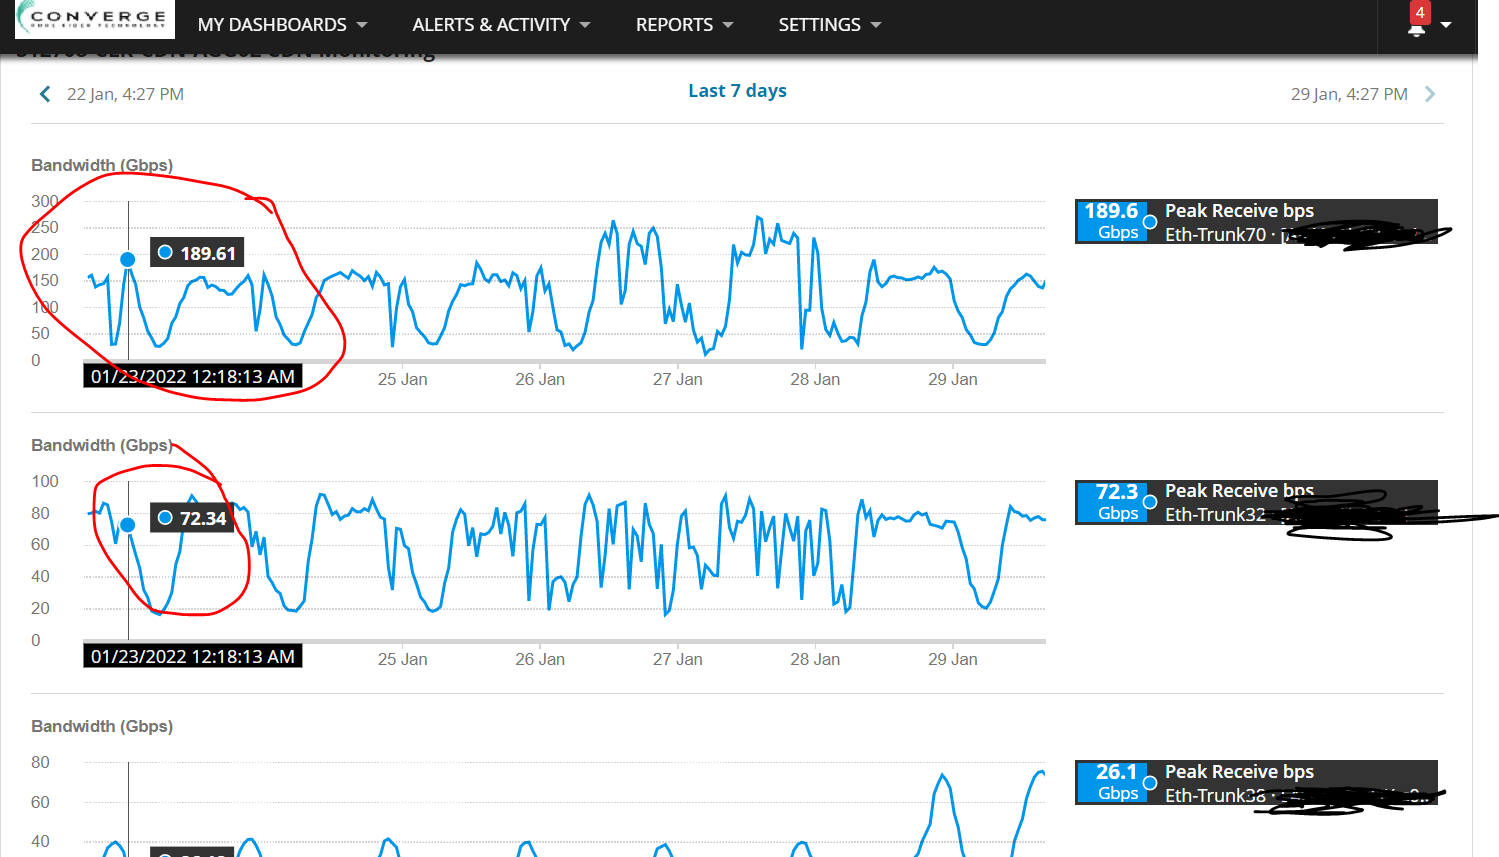Expand the Alerts & Activity menu
Viewport: 1499px width, 857px height.
tap(501, 25)
